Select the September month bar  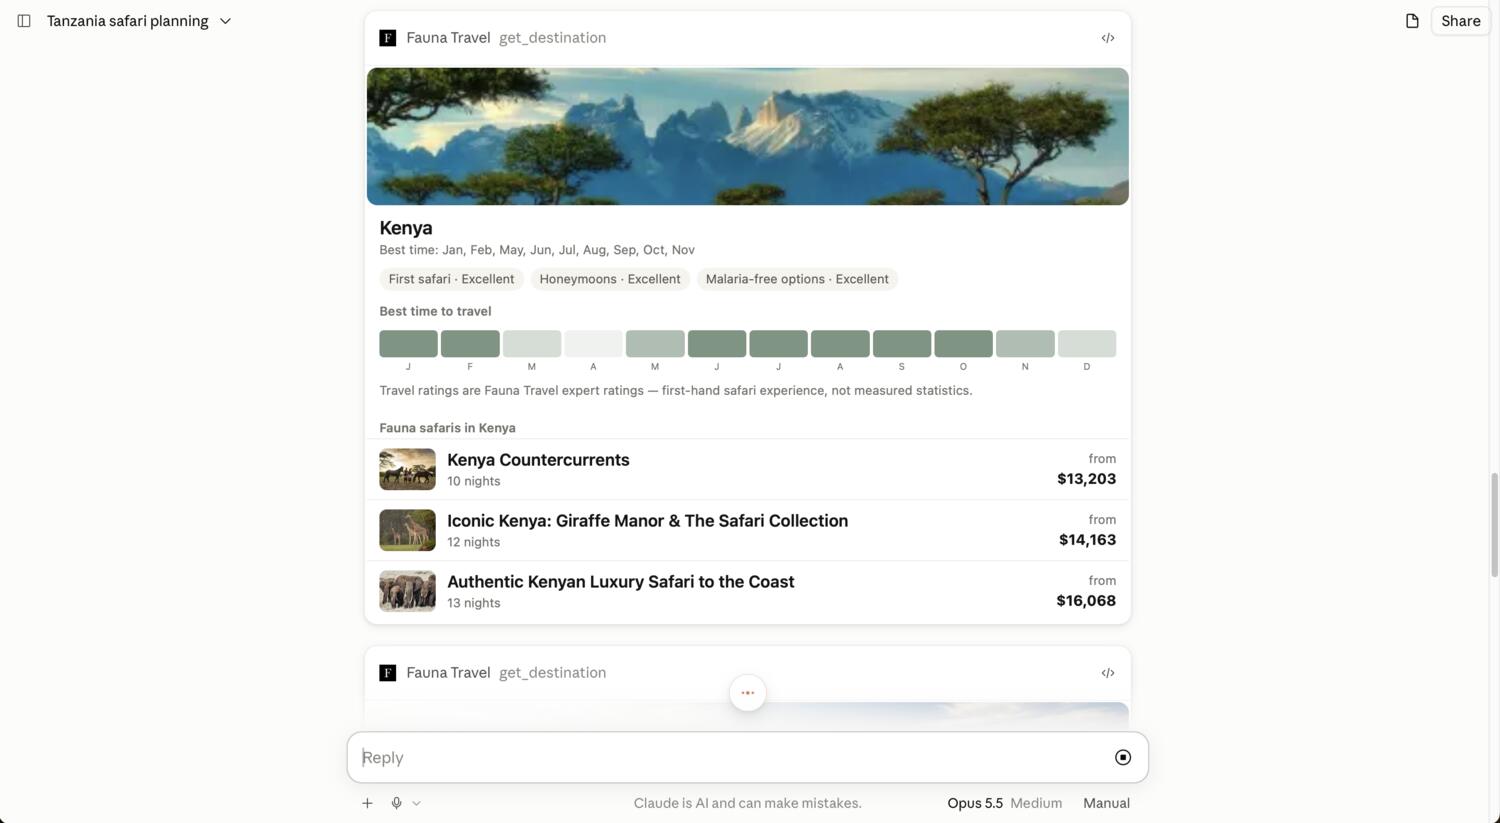pyautogui.click(x=902, y=344)
